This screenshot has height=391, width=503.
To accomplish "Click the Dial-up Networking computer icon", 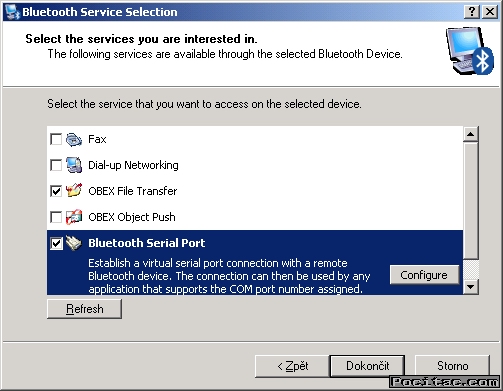I will (x=74, y=165).
